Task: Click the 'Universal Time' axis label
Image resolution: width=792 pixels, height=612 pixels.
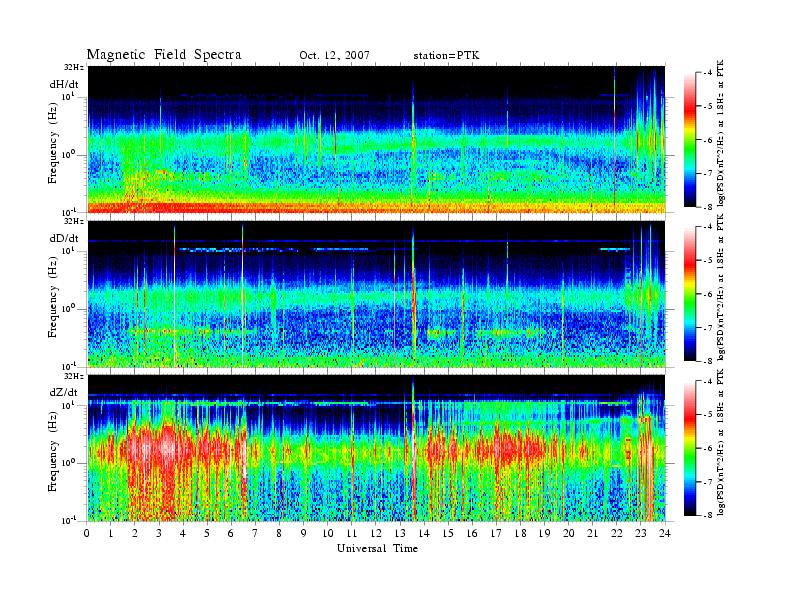Action: 377,548
